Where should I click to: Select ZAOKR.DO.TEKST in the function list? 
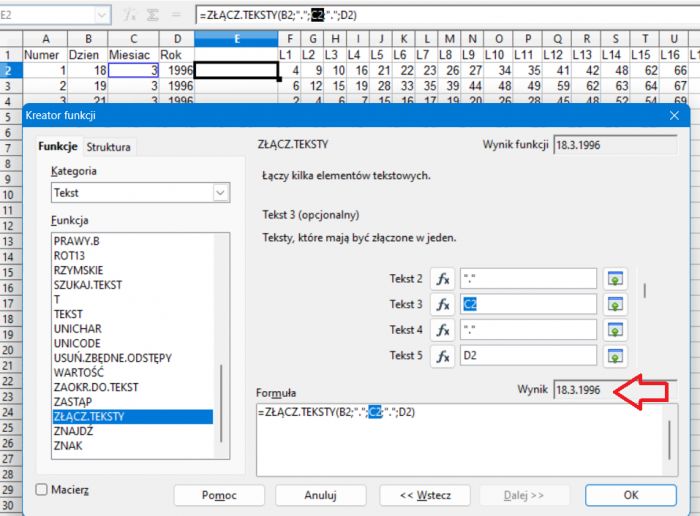coord(133,387)
